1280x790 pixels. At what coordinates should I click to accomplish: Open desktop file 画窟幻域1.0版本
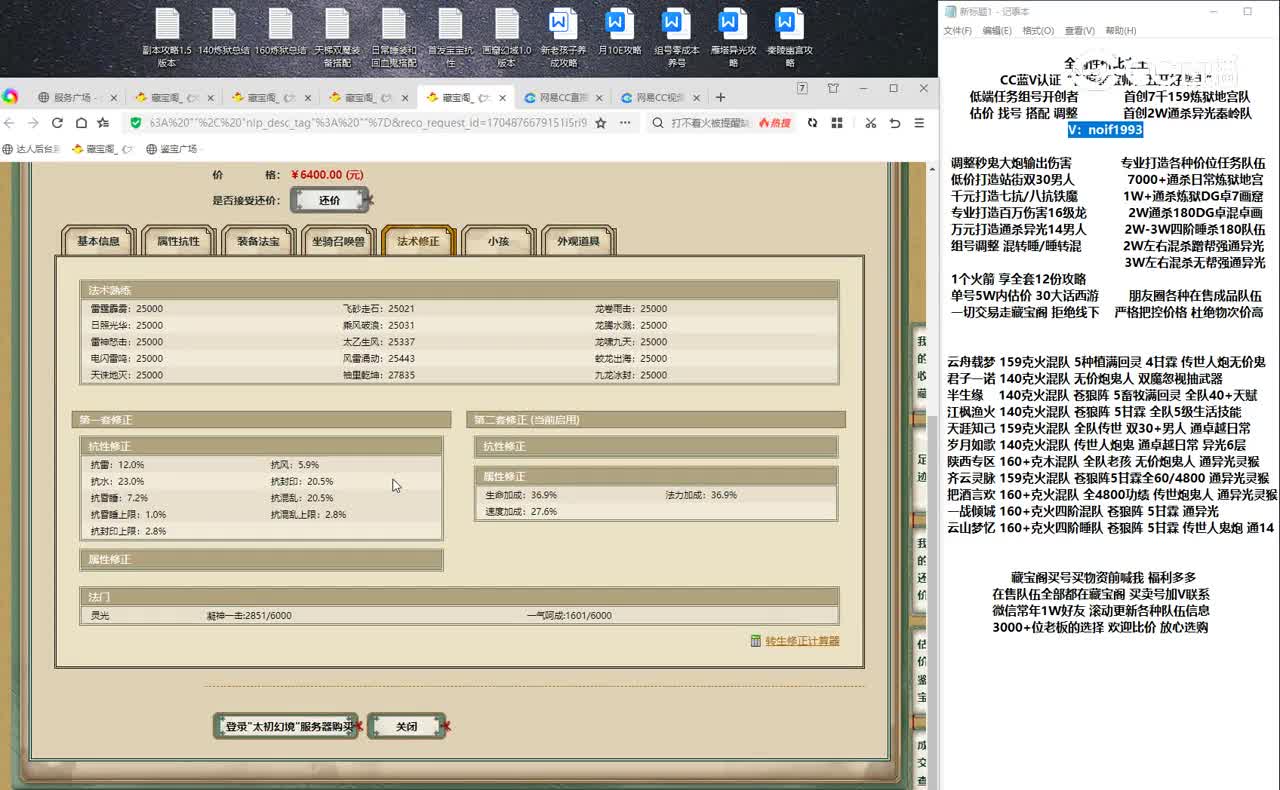coord(507,38)
